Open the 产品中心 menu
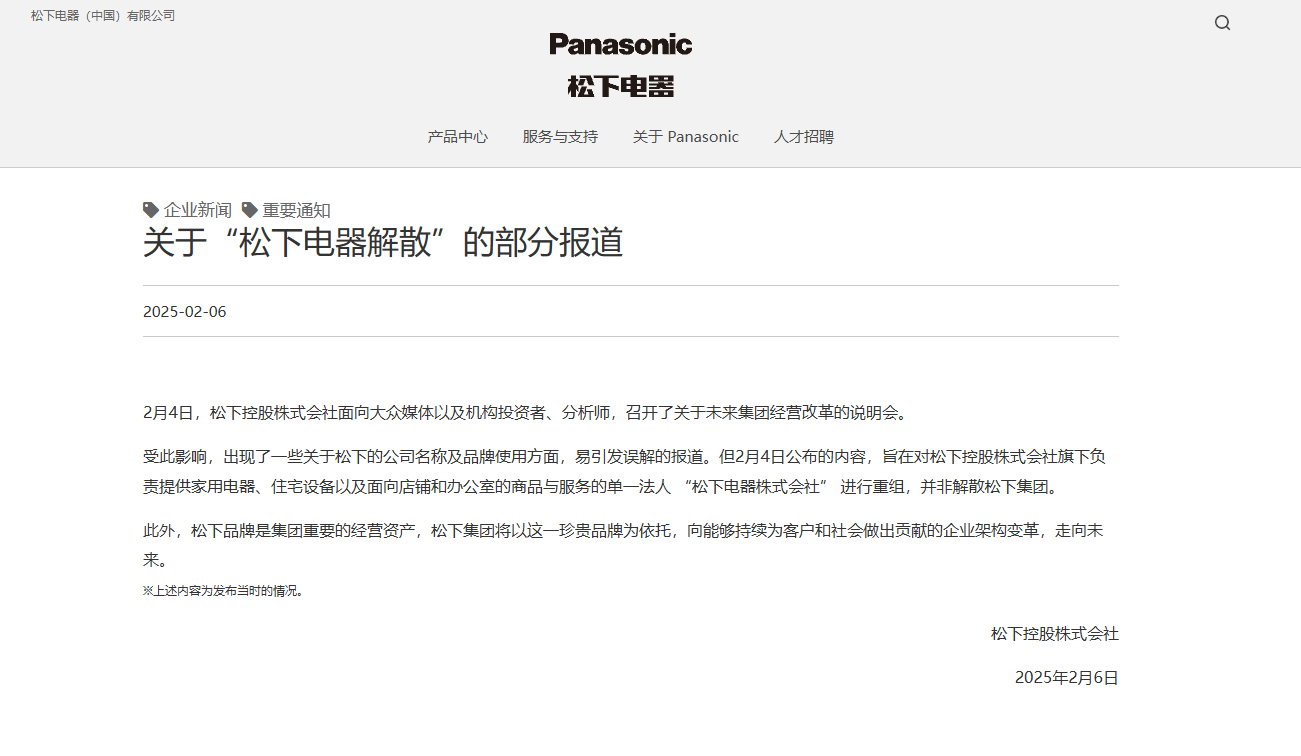Image resolution: width=1301 pixels, height=756 pixels. [x=458, y=137]
